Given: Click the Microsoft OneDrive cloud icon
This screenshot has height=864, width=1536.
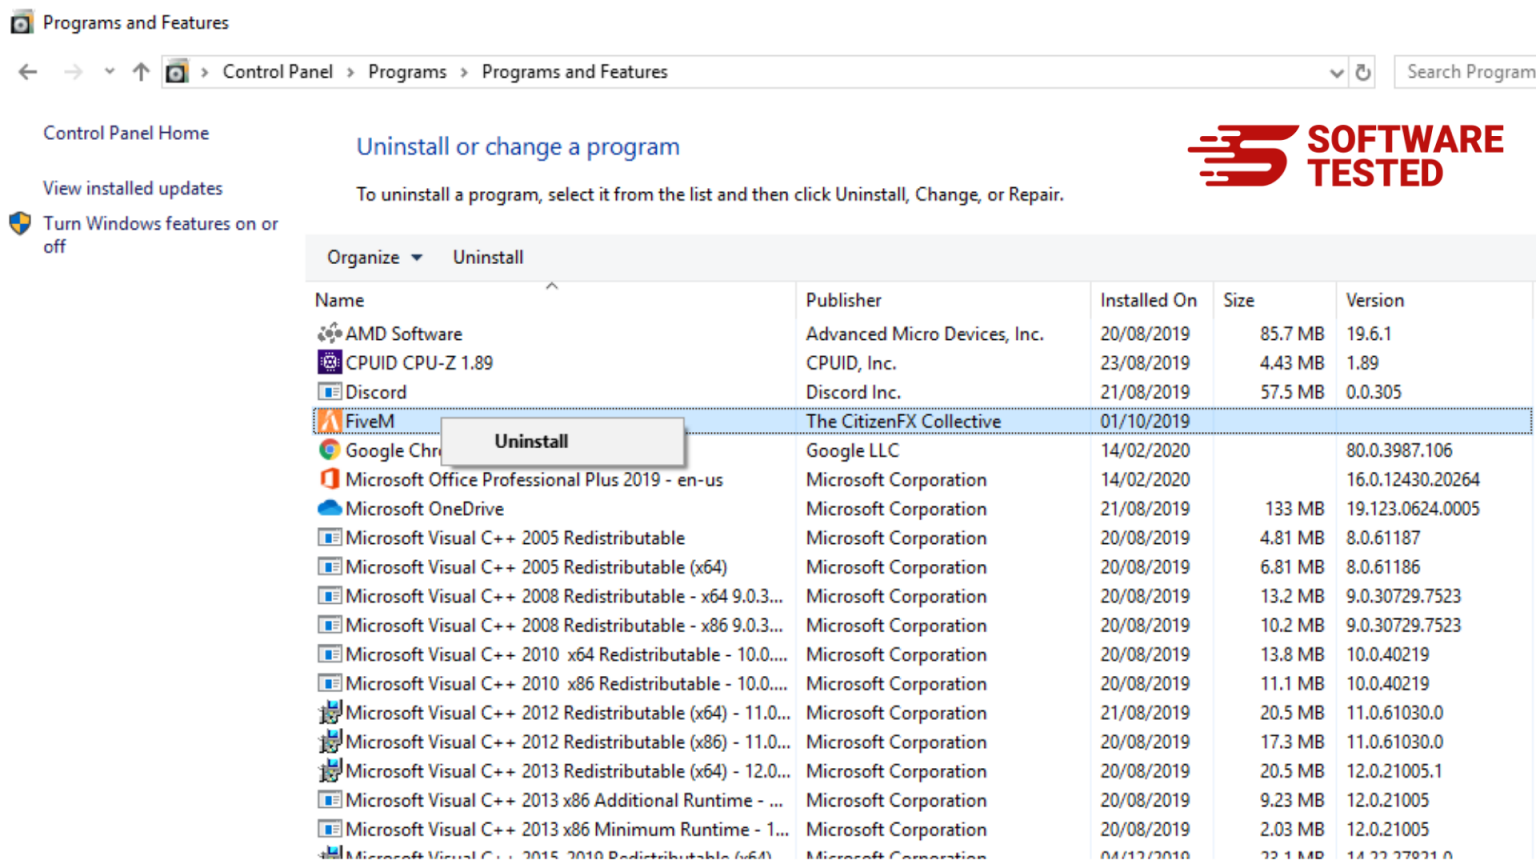Looking at the screenshot, I should [329, 508].
